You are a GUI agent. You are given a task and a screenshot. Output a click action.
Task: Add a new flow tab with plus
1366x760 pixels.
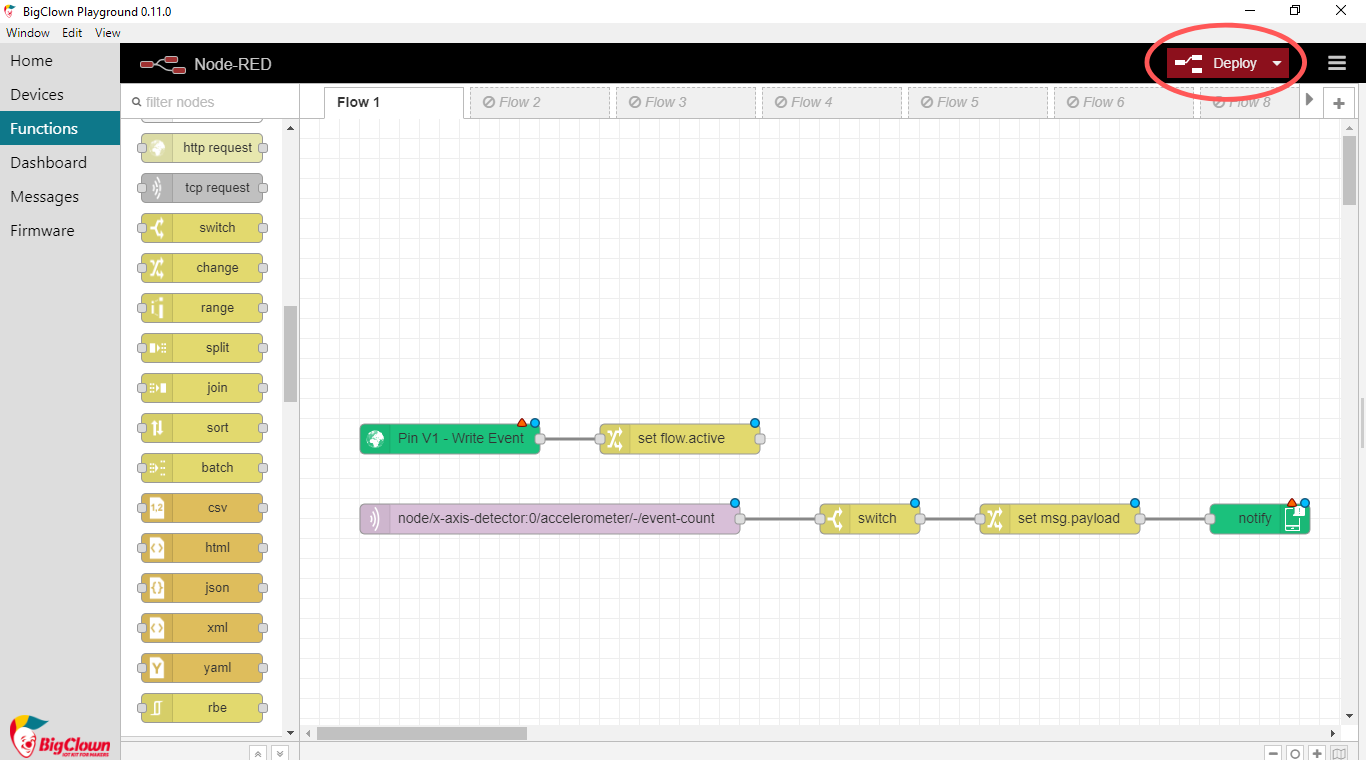[1339, 103]
